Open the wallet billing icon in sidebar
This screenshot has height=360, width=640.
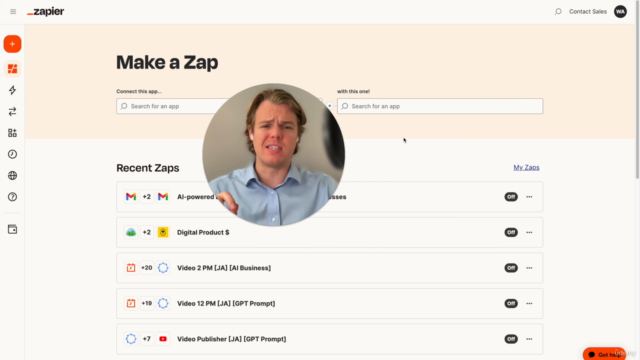[12, 229]
